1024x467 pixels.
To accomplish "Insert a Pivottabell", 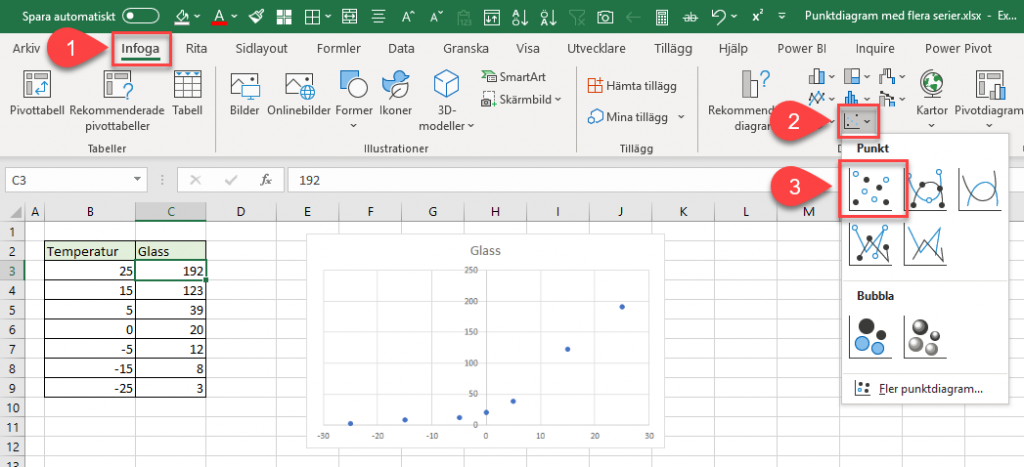I will (x=37, y=93).
